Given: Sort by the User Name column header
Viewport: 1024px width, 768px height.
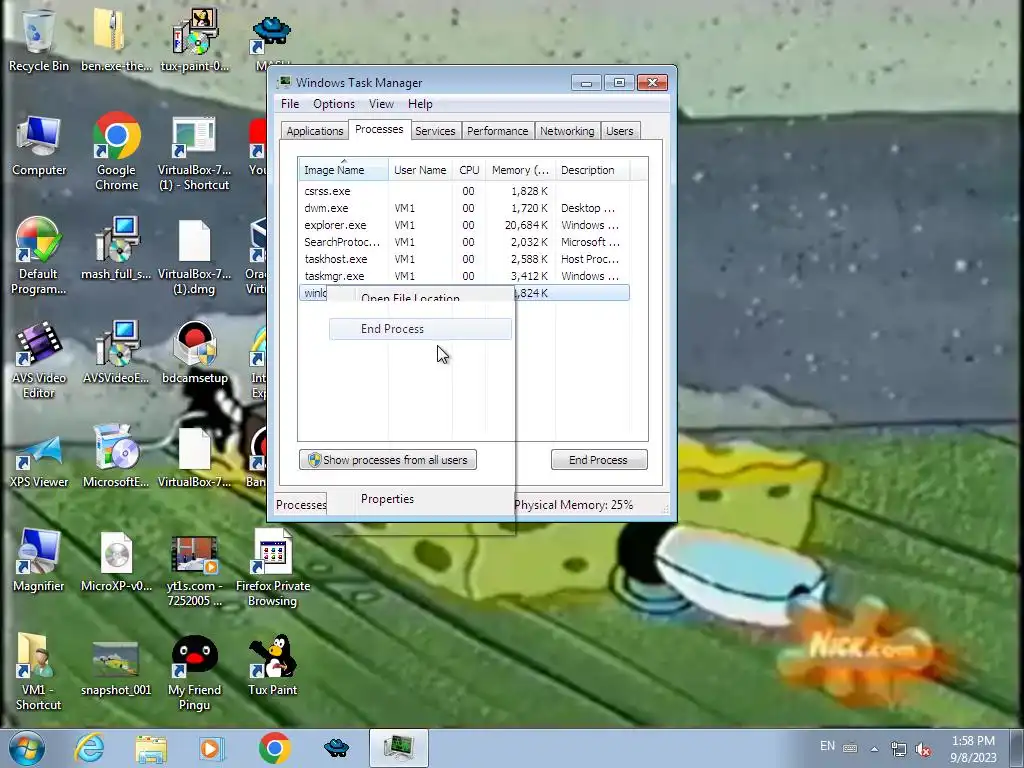Looking at the screenshot, I should point(420,170).
